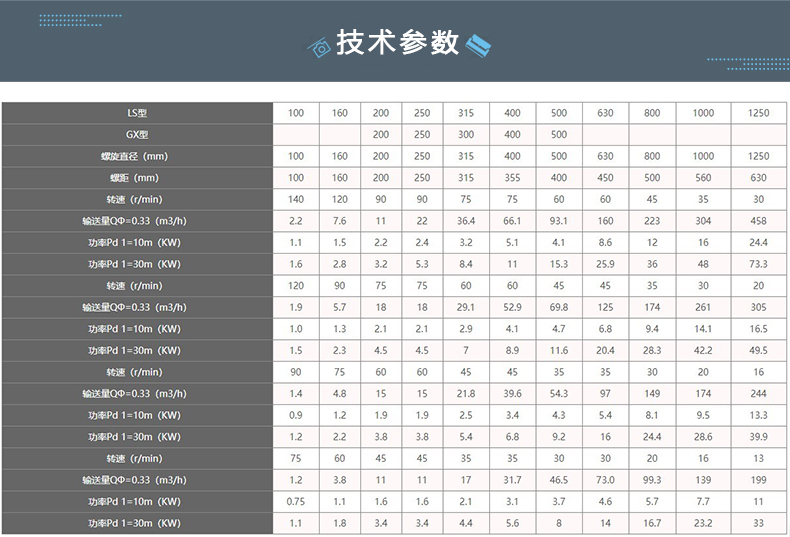Click the 功率 cell showing 42.2
The width and height of the screenshot is (790, 537).
click(703, 351)
